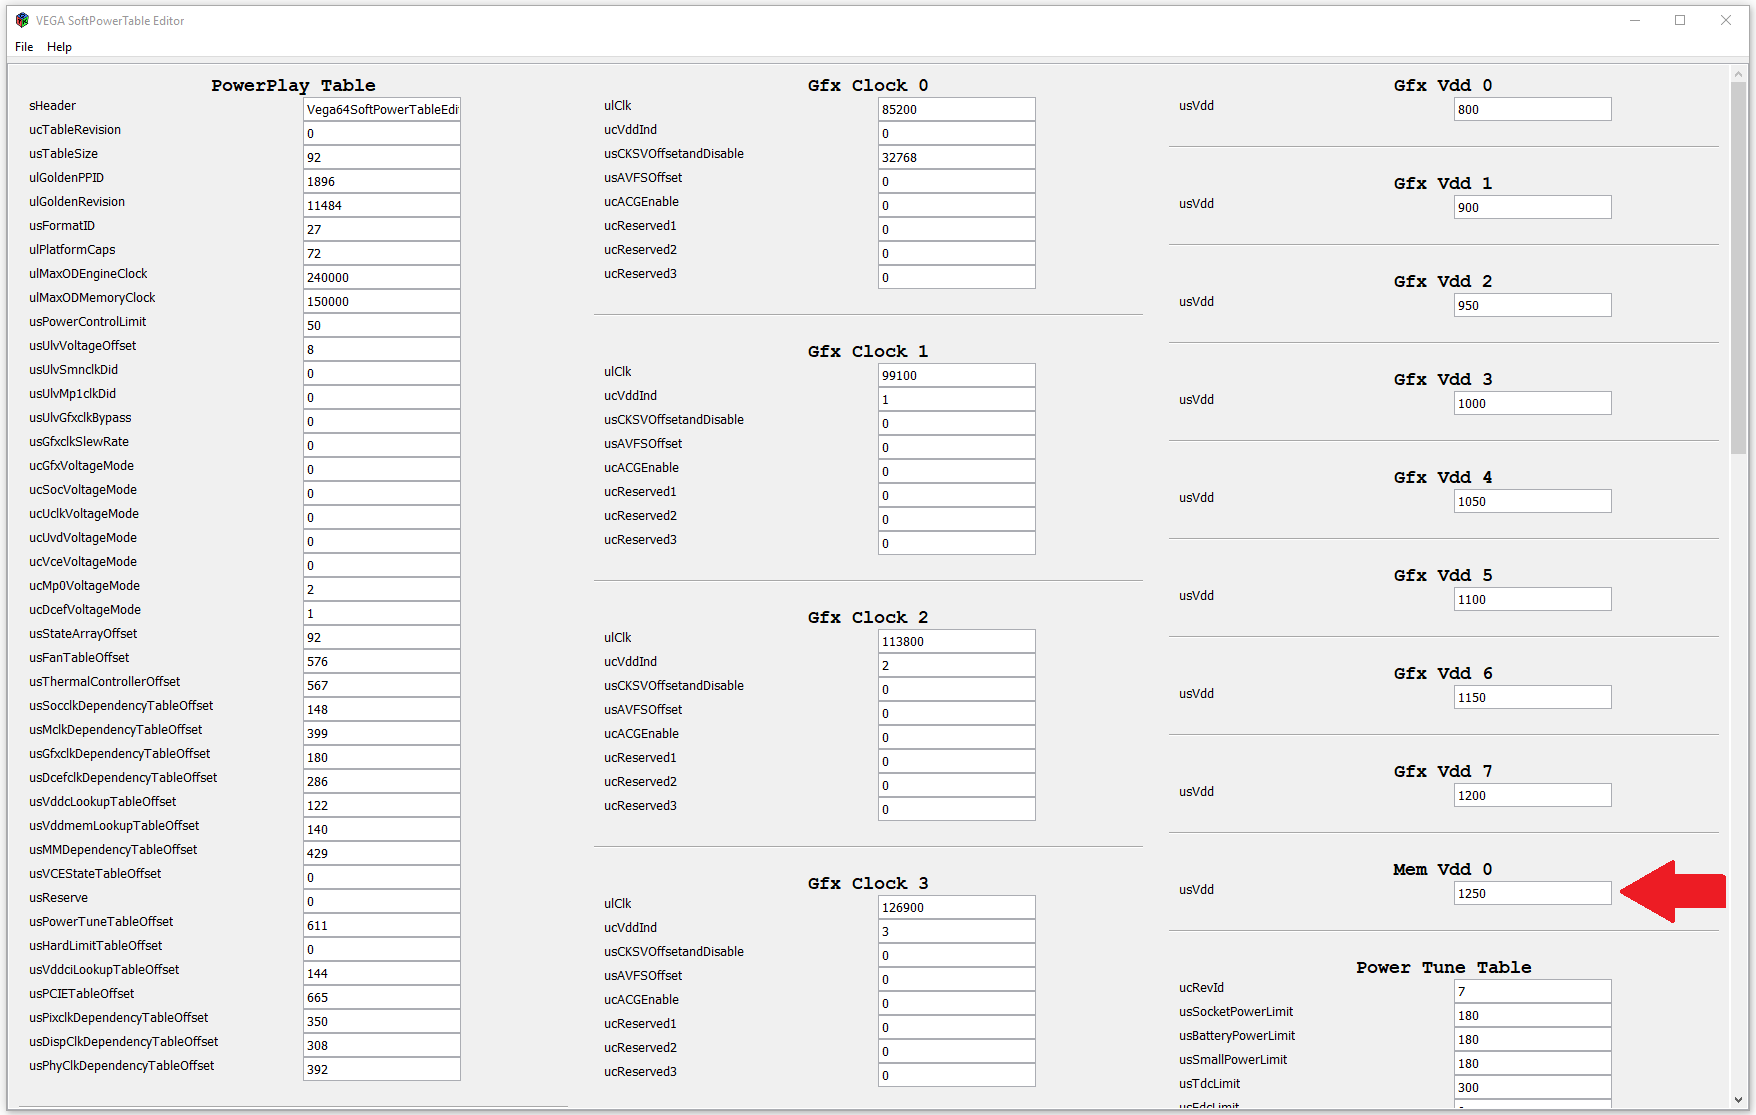Click the ucDcefVoltageMode field
Image resolution: width=1756 pixels, height=1115 pixels.
382,613
